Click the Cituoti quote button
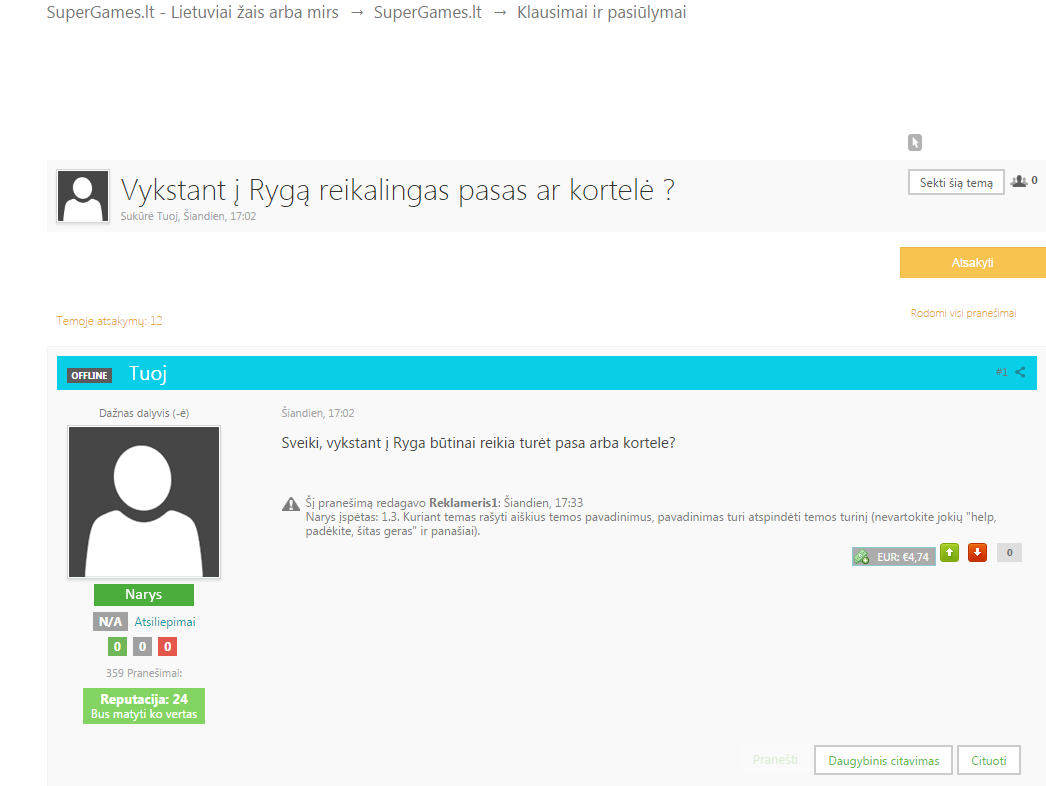The width and height of the screenshot is (1046, 786). click(989, 760)
